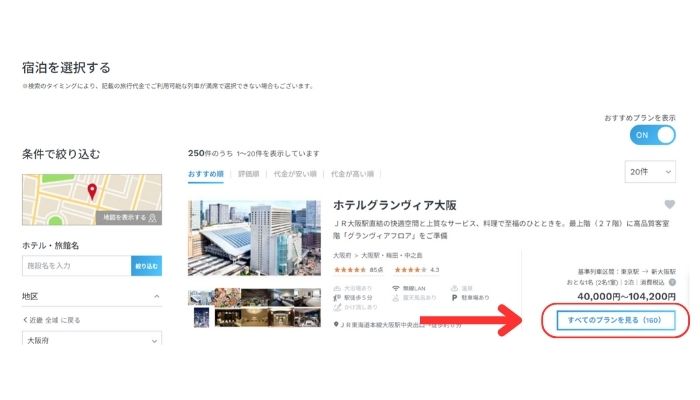
Task: Click the large bath icon beside 大浴場あり
Action: 338,288
